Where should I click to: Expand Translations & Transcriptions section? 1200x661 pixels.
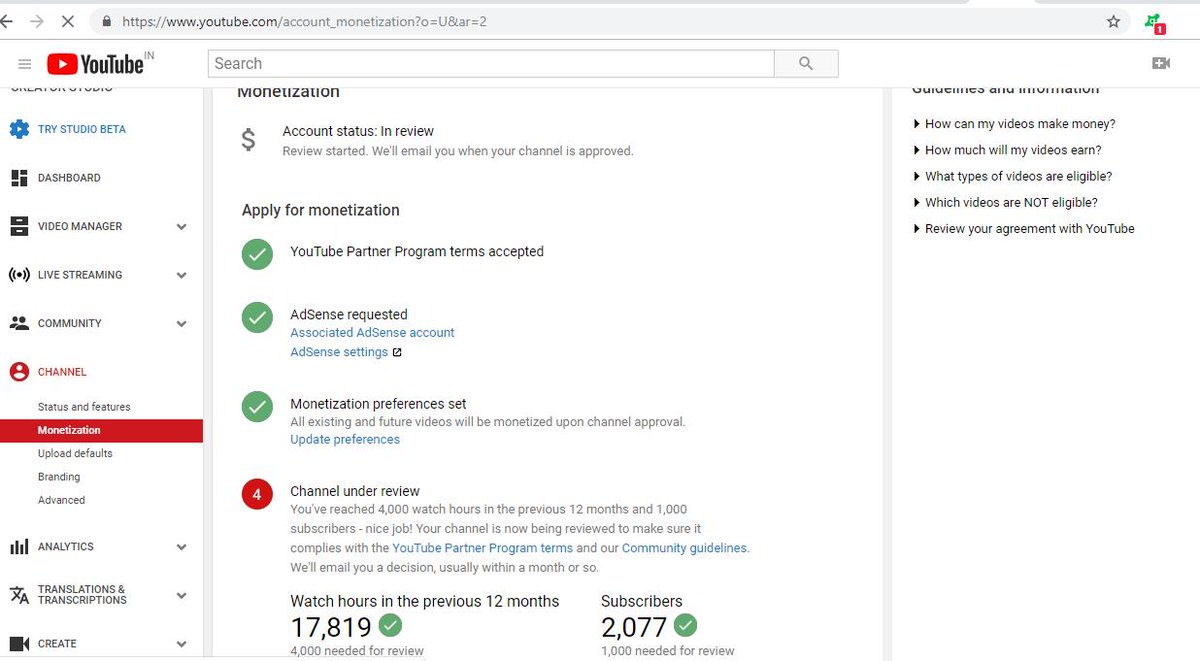coord(181,595)
